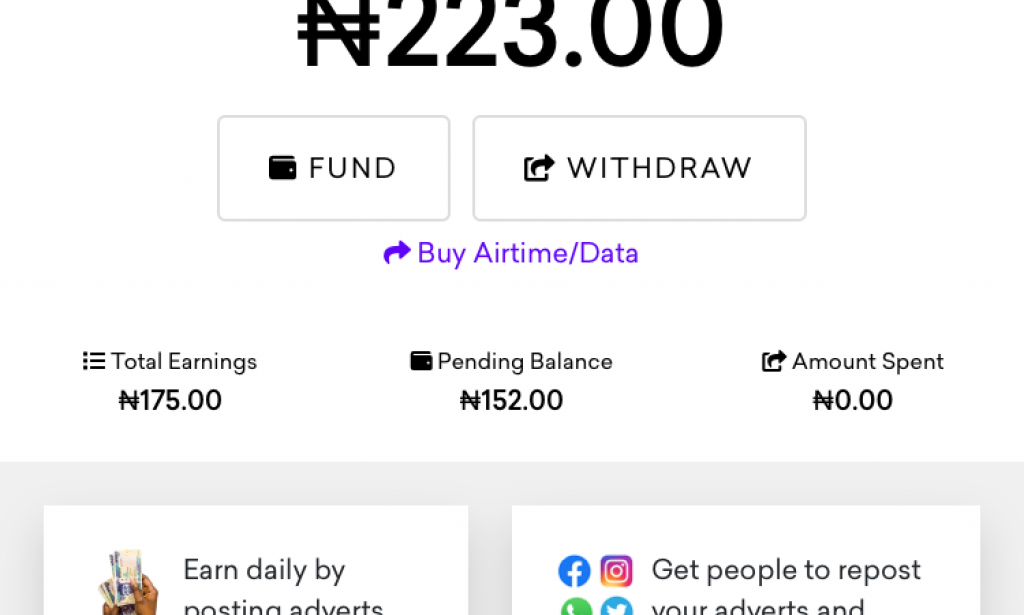Click the Facebook icon

(x=574, y=571)
